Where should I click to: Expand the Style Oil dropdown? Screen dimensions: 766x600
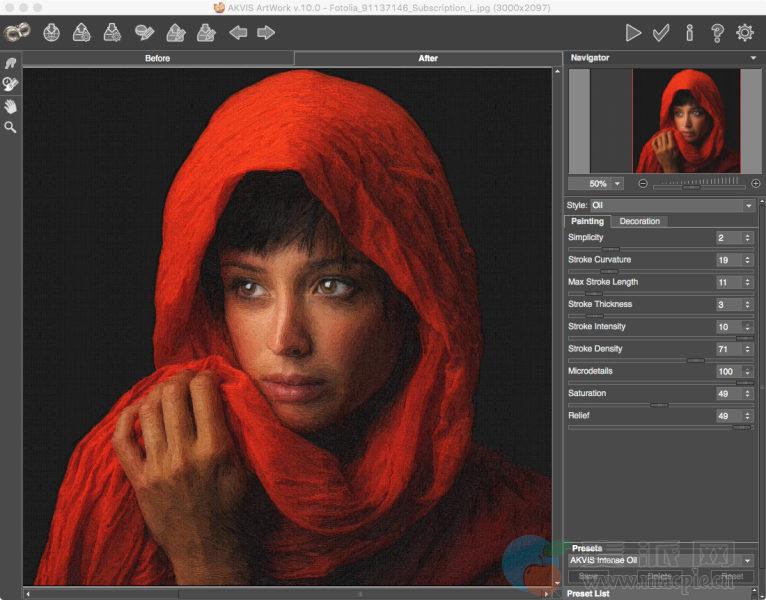point(749,206)
